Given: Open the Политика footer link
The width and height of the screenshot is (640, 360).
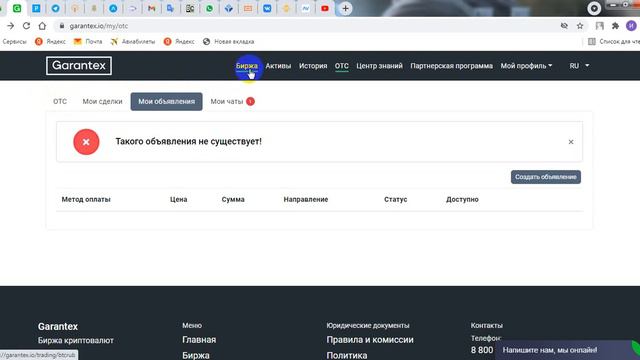Looking at the screenshot, I should pyautogui.click(x=347, y=355).
